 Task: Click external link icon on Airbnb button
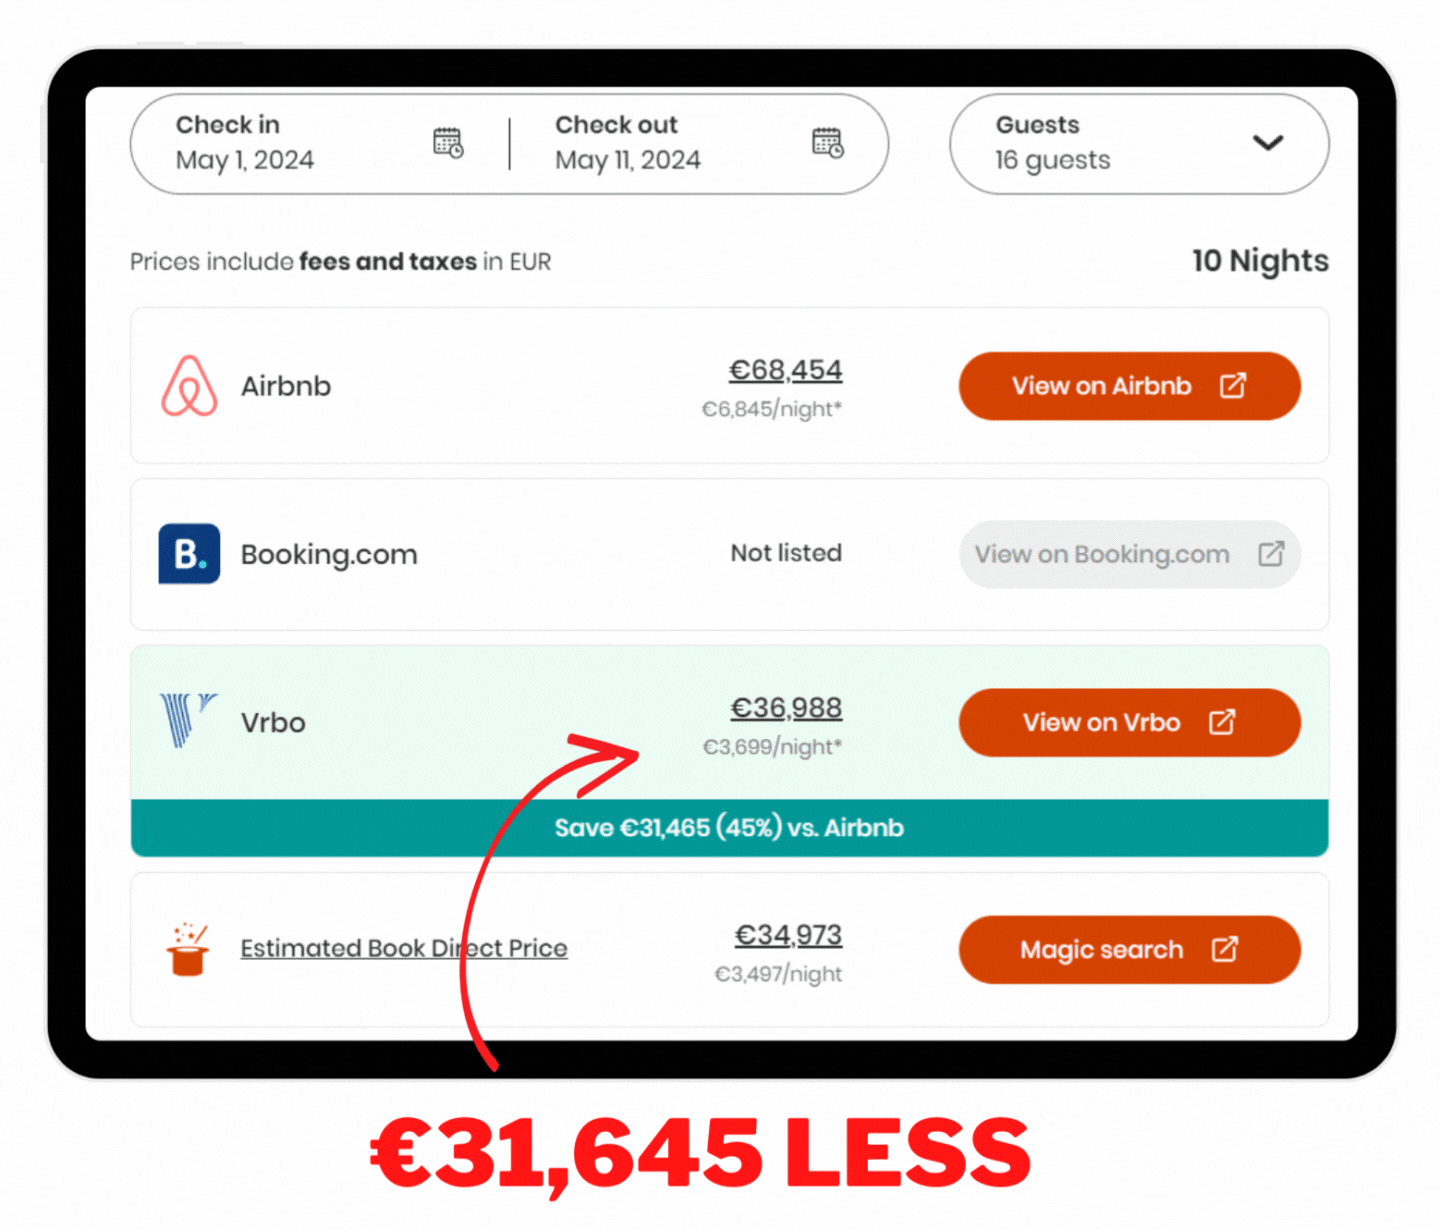1233,386
